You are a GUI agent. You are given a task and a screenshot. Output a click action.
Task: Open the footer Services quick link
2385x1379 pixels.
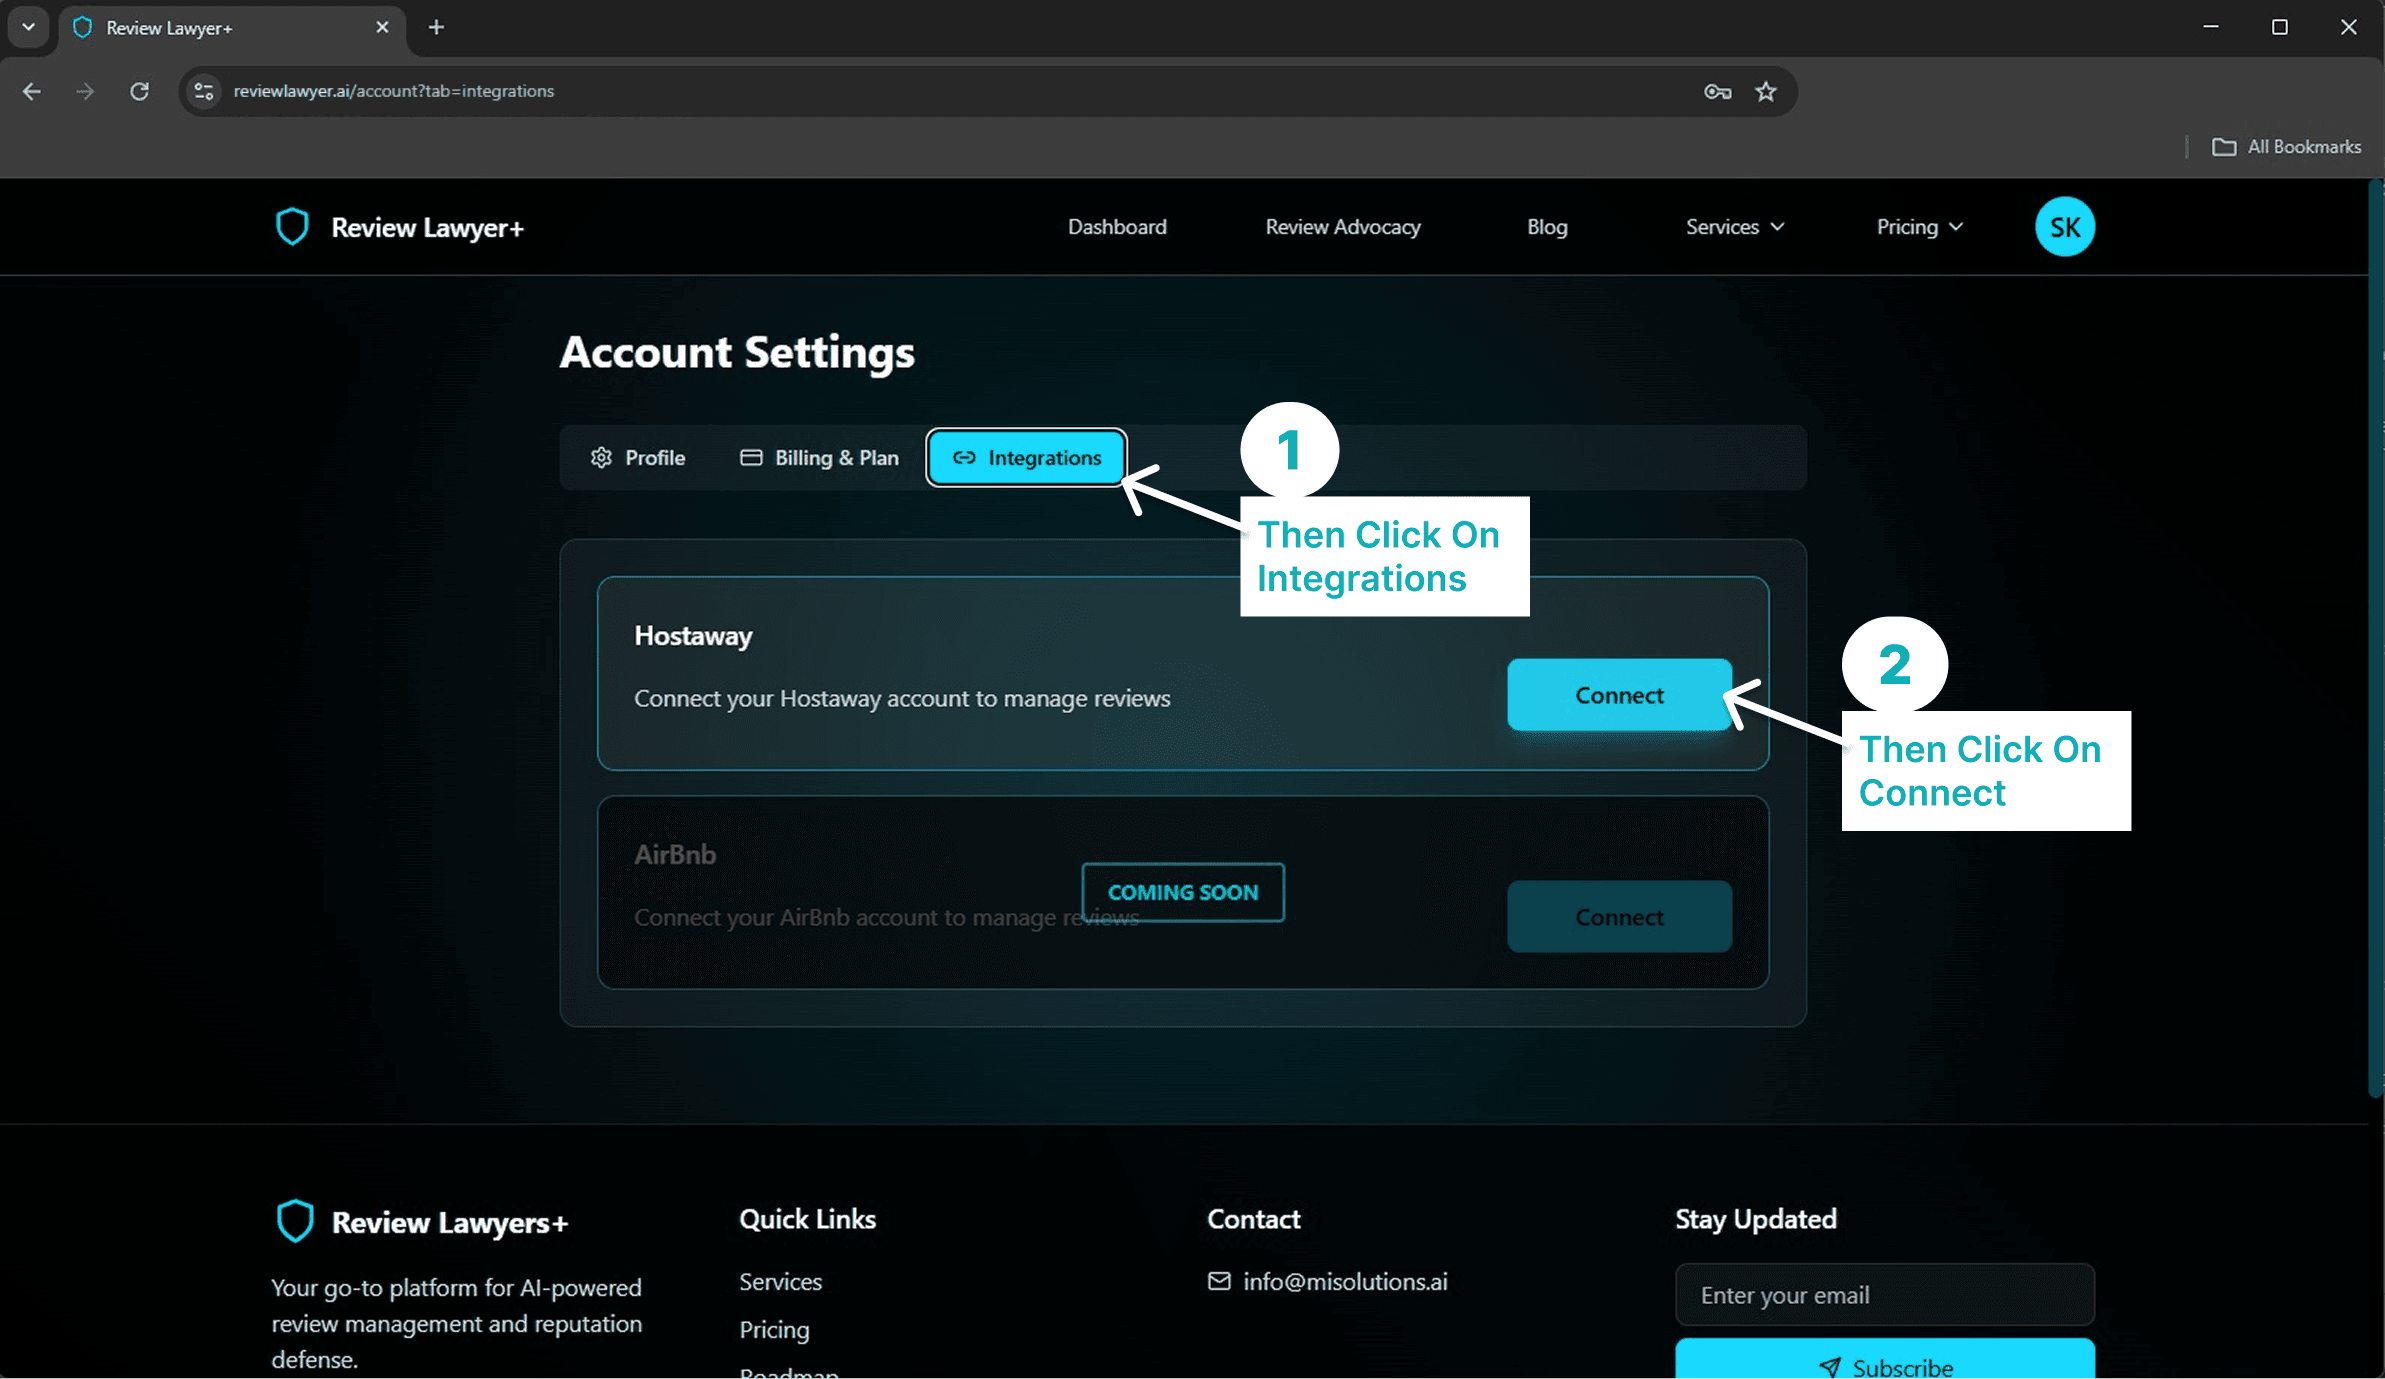coord(780,1281)
